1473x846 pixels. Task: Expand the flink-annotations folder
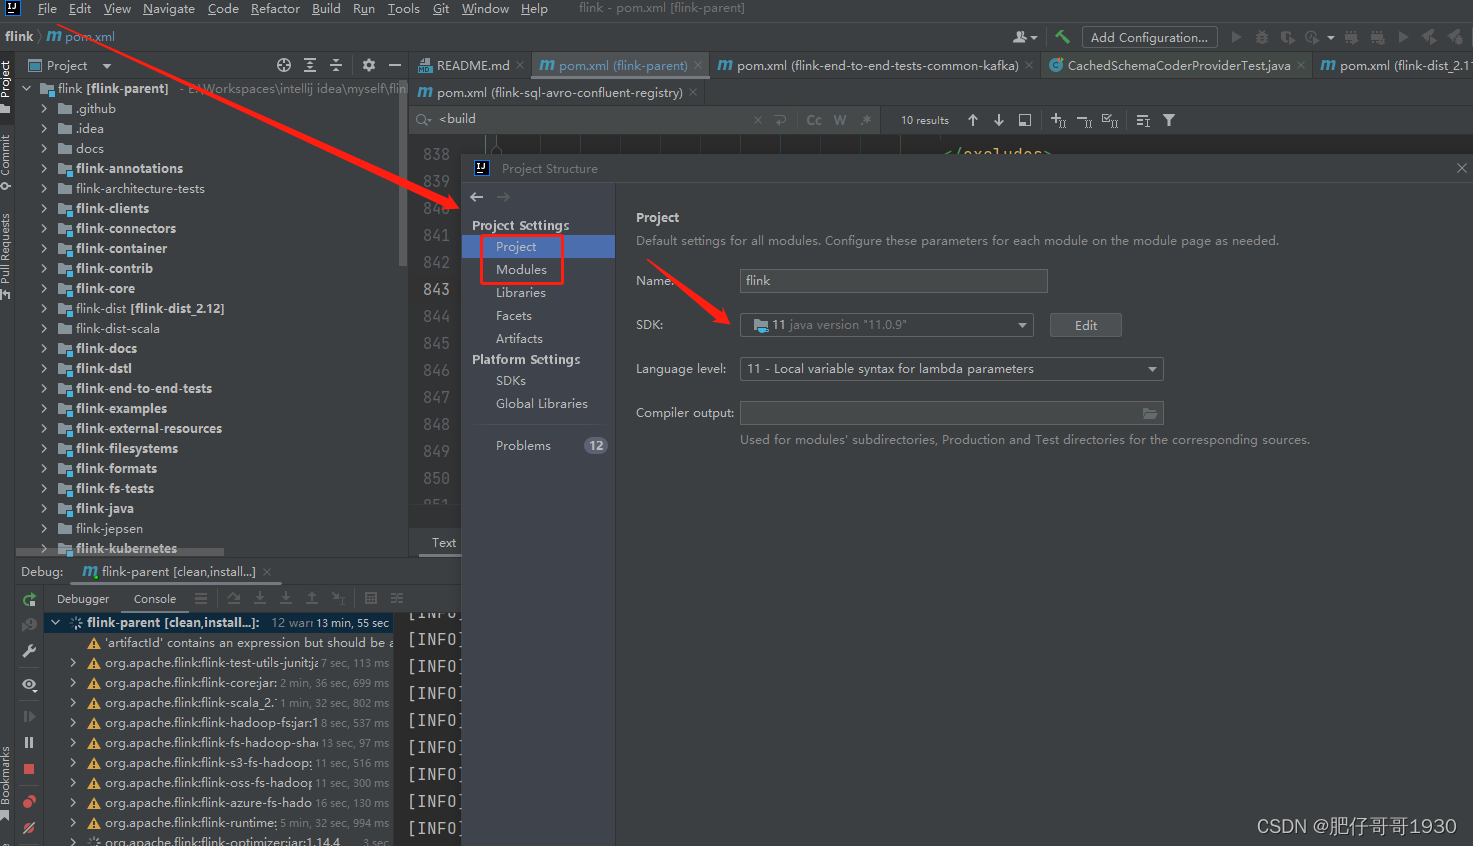point(44,169)
